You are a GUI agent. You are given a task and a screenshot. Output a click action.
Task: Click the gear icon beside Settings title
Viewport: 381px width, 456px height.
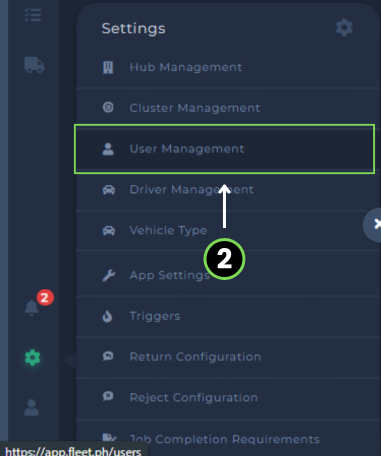[x=344, y=28]
